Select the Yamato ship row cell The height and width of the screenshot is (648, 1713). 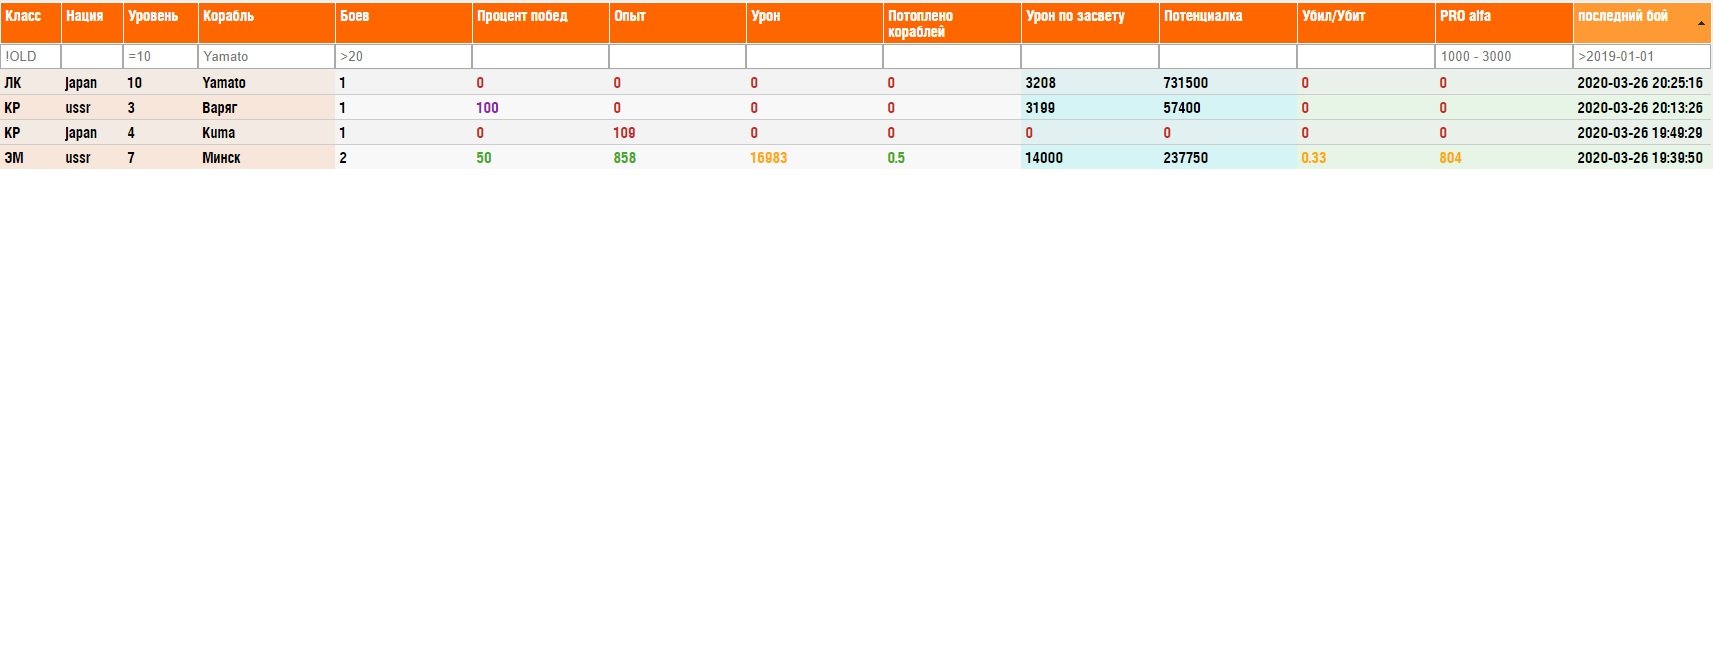pyautogui.click(x=224, y=83)
